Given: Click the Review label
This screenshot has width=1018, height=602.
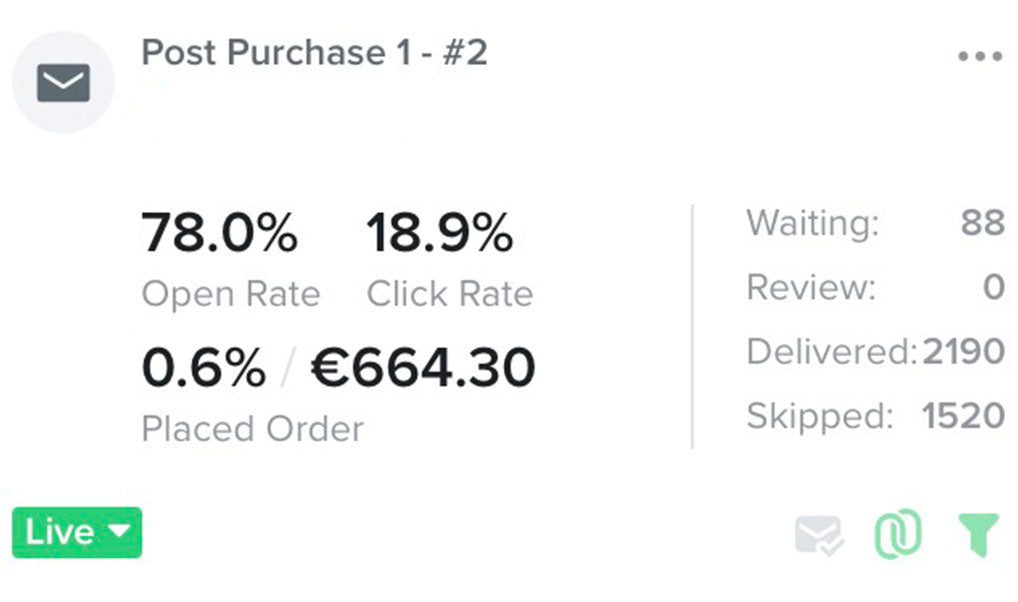Looking at the screenshot, I should tap(810, 288).
